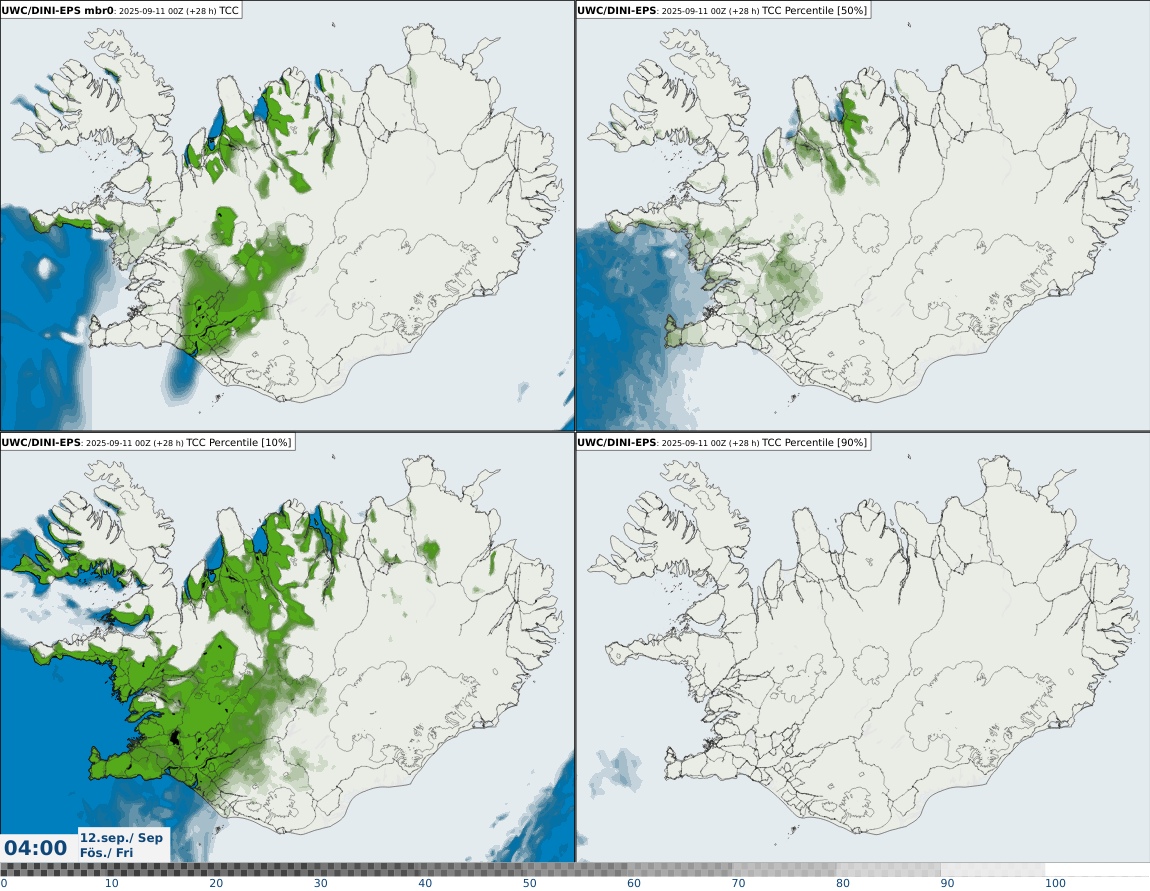Click the '10' scale value
Image resolution: width=1150 pixels, height=891 pixels.
111,883
